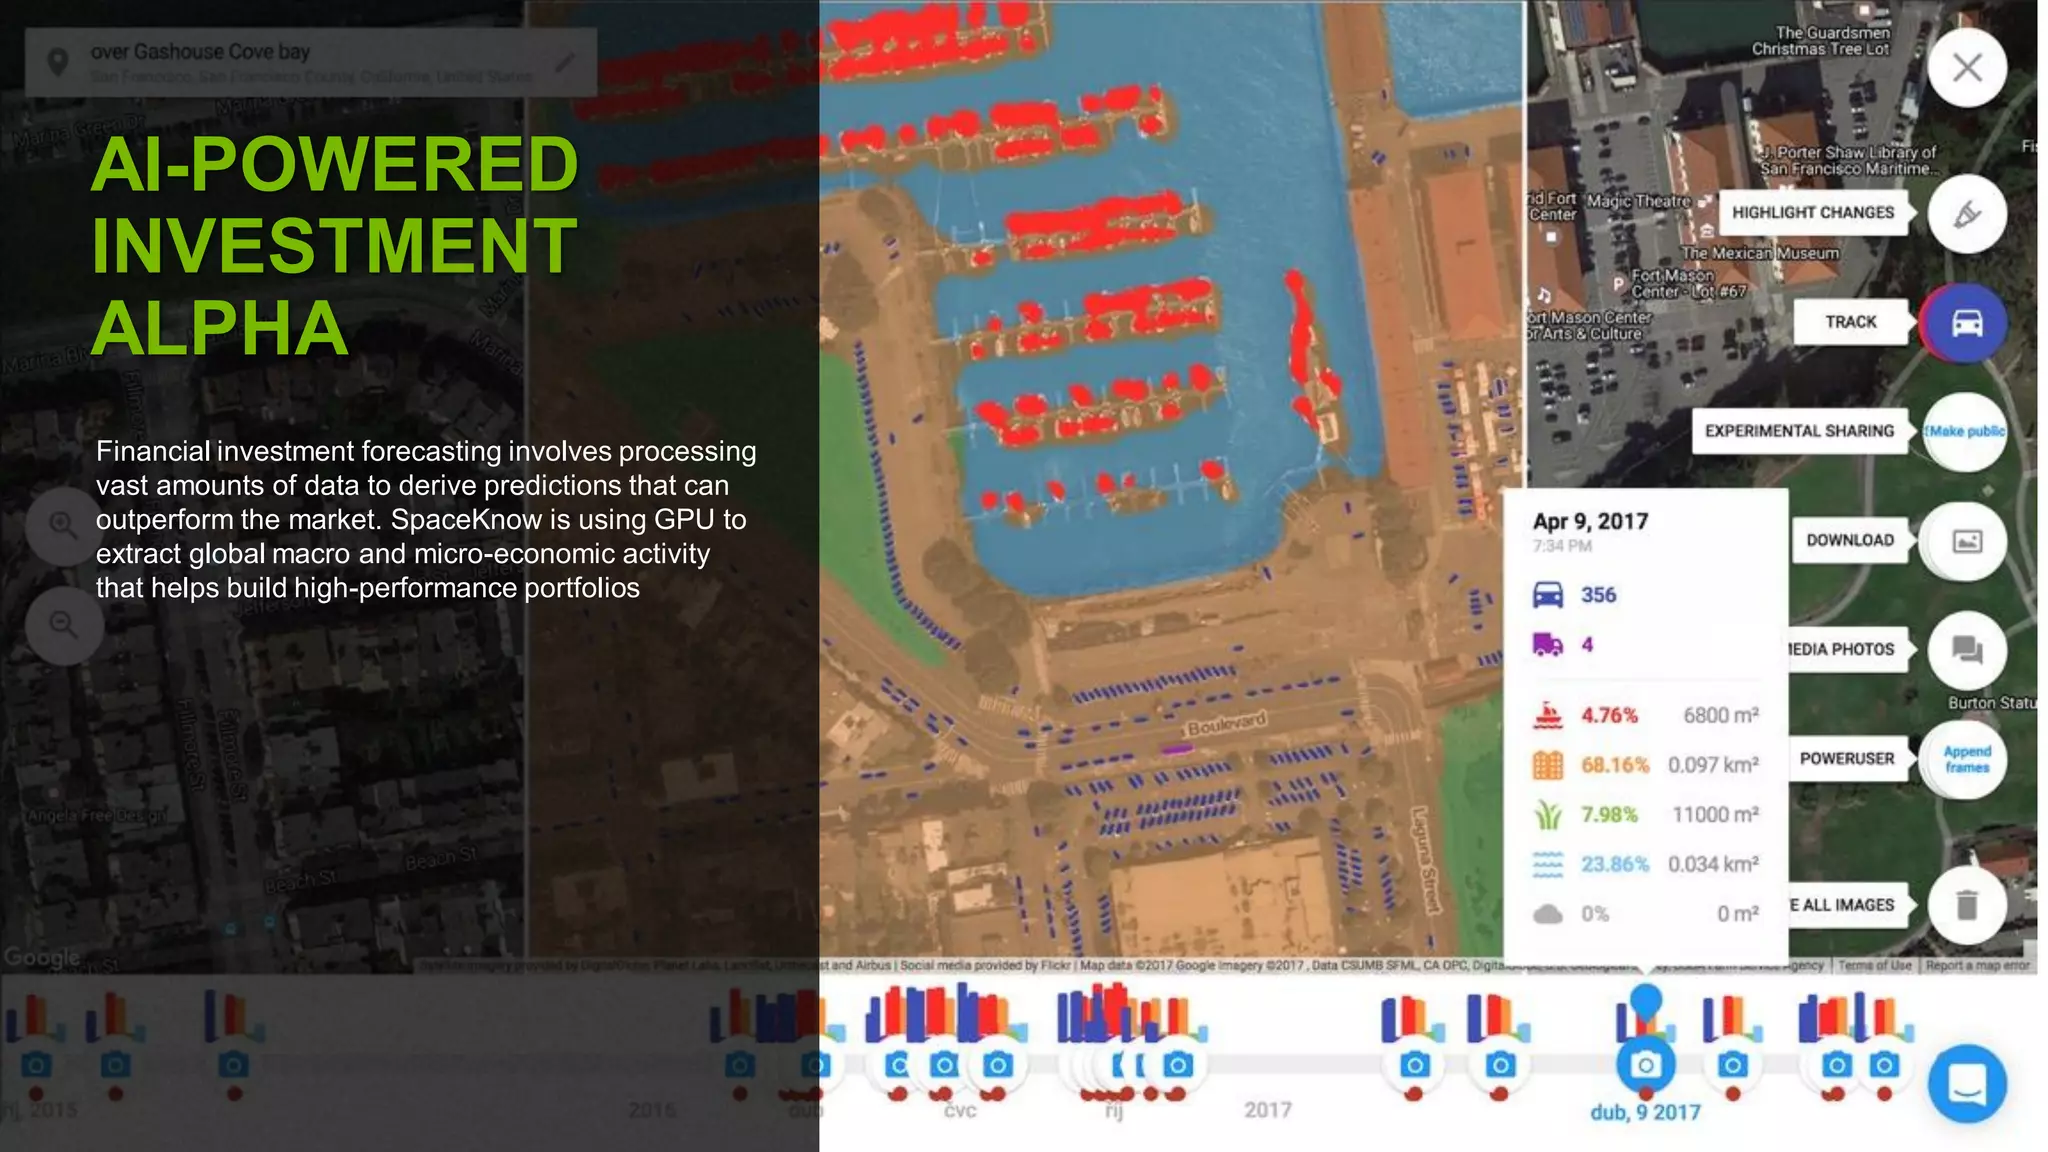2048x1152 pixels.
Task: Click the Terms of Use link
Action: (1874, 965)
